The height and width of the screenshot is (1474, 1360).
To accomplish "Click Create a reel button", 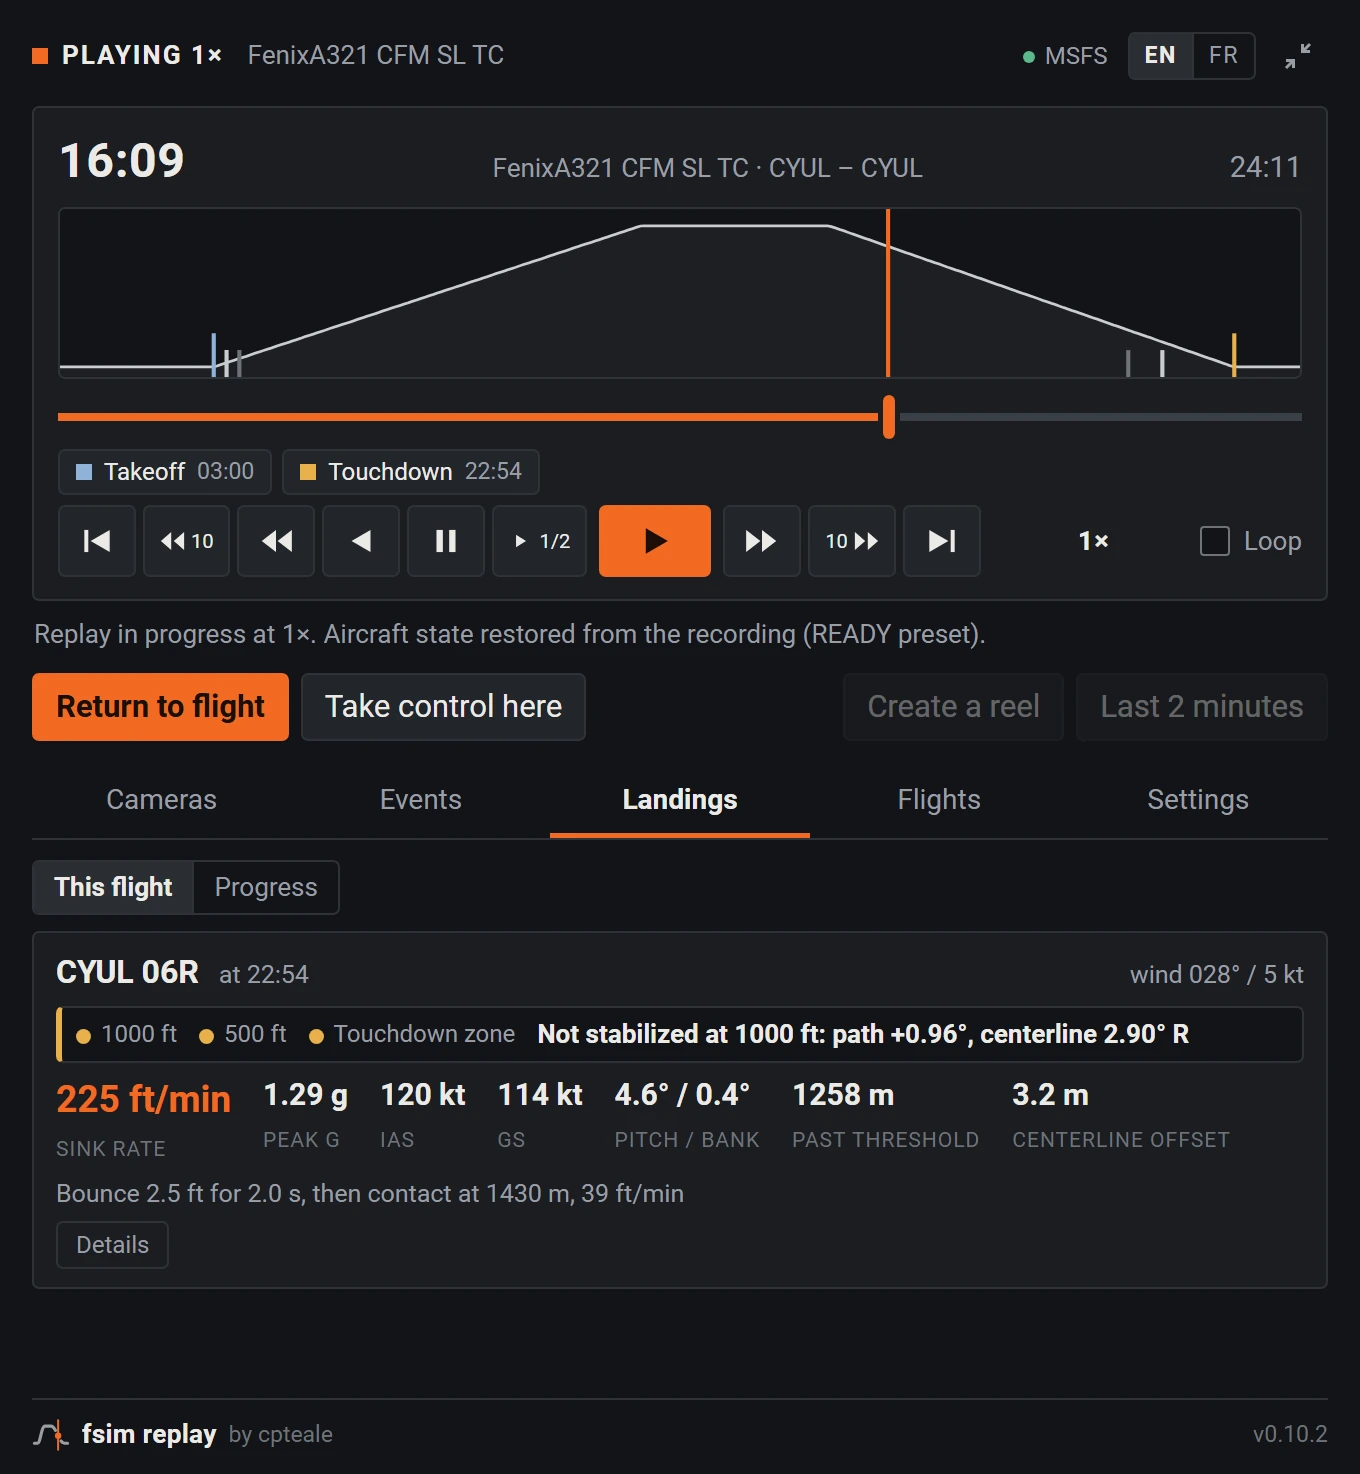I will pyautogui.click(x=953, y=707).
